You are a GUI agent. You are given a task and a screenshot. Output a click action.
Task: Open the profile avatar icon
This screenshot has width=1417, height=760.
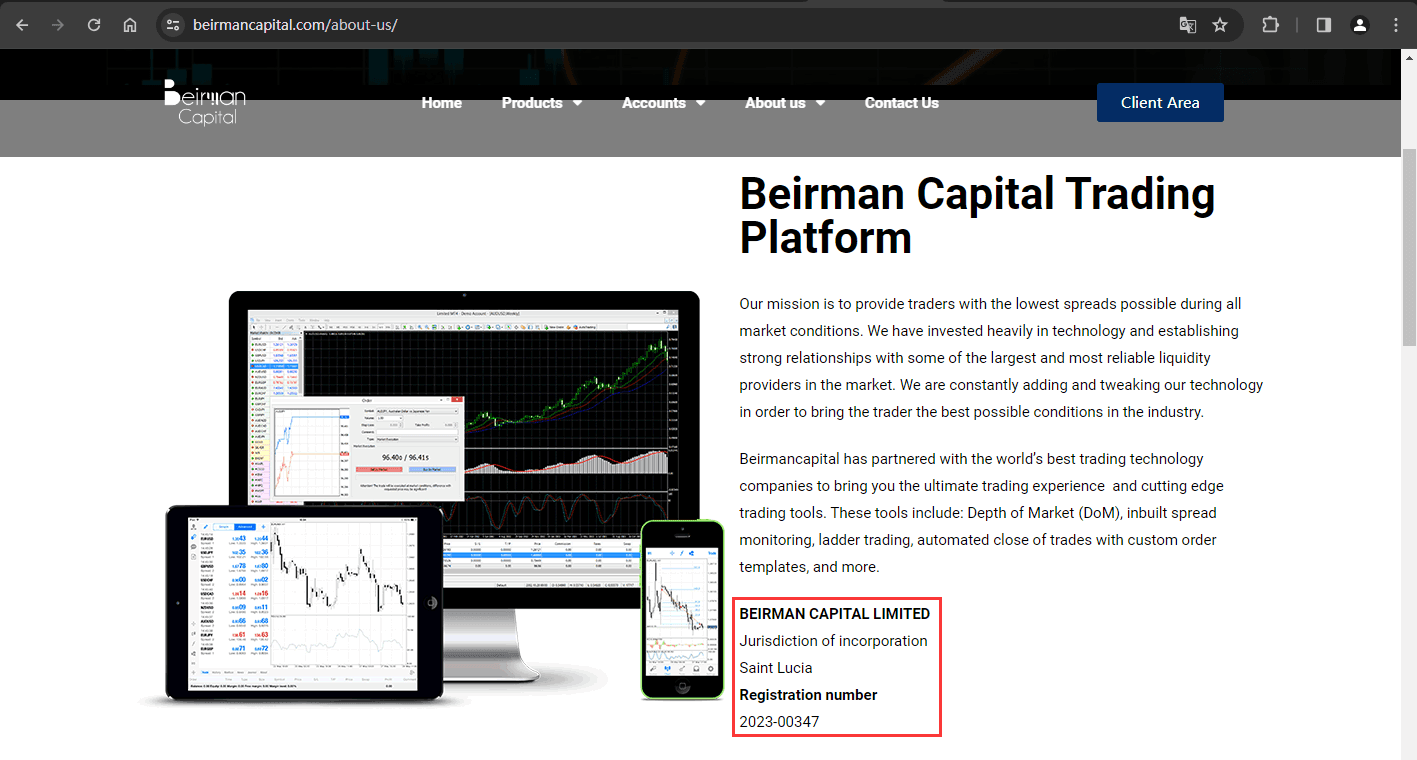[x=1360, y=25]
